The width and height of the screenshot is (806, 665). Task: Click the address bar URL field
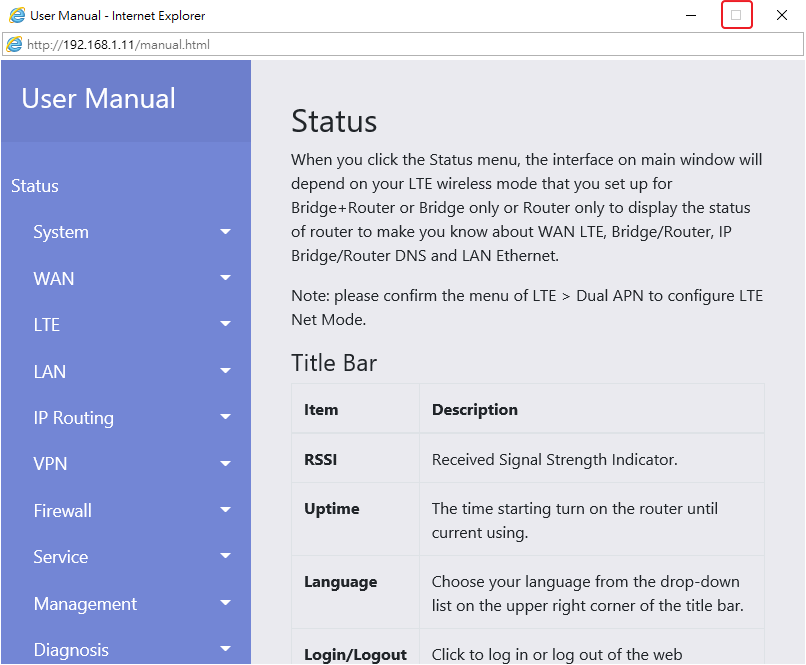[403, 45]
